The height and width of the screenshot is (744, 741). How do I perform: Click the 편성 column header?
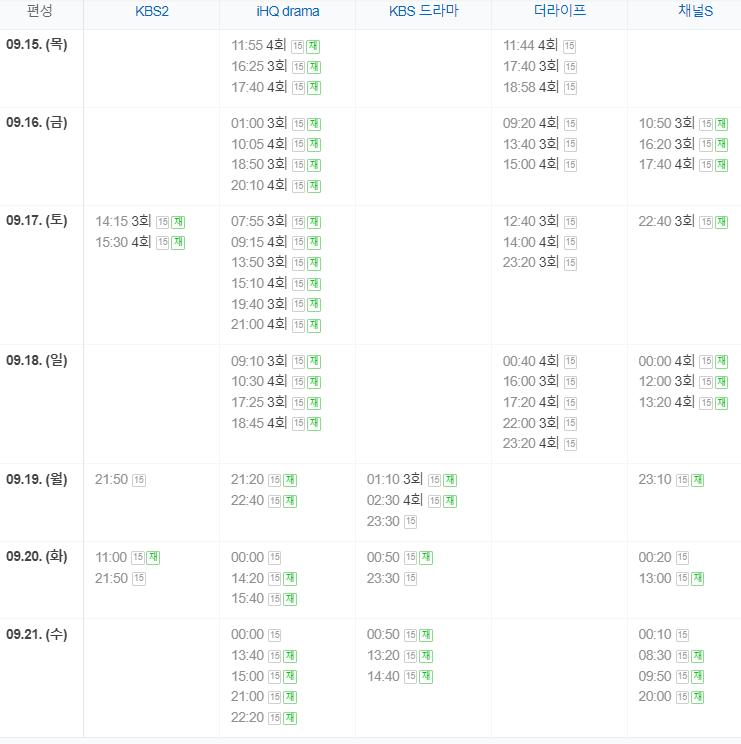(39, 11)
